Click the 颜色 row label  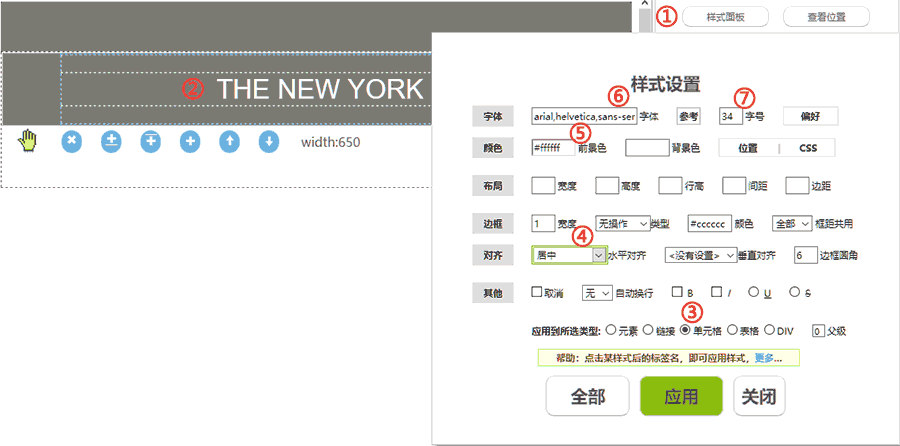[x=494, y=148]
